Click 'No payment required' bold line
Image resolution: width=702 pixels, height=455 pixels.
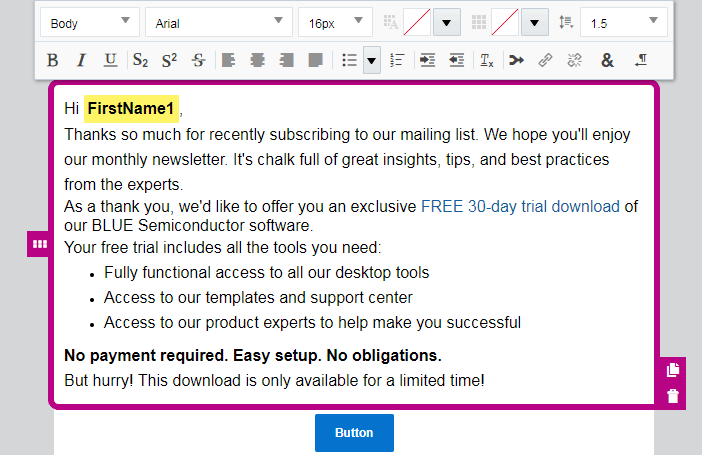(253, 356)
